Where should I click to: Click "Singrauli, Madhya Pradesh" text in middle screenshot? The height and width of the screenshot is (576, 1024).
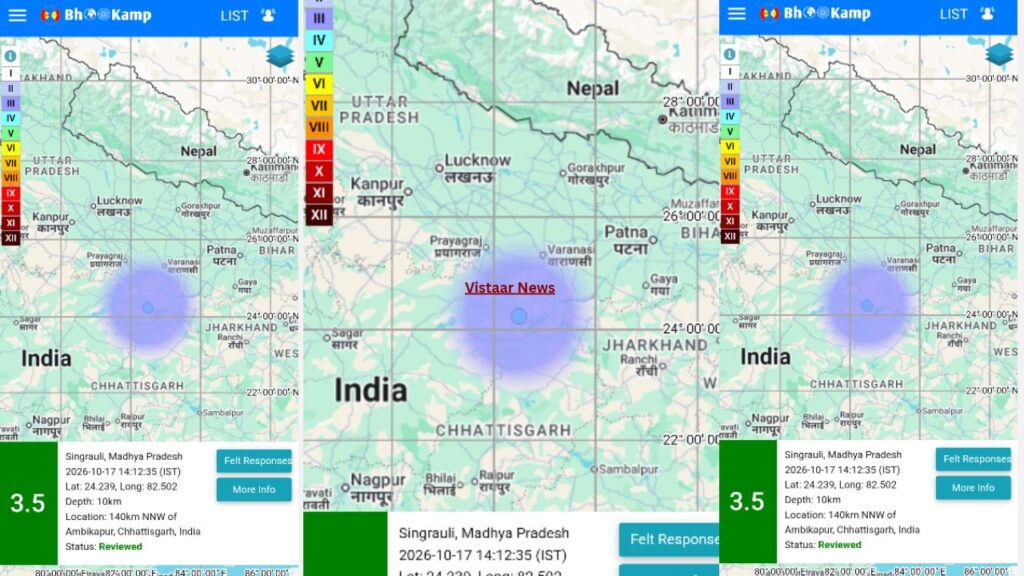(484, 533)
